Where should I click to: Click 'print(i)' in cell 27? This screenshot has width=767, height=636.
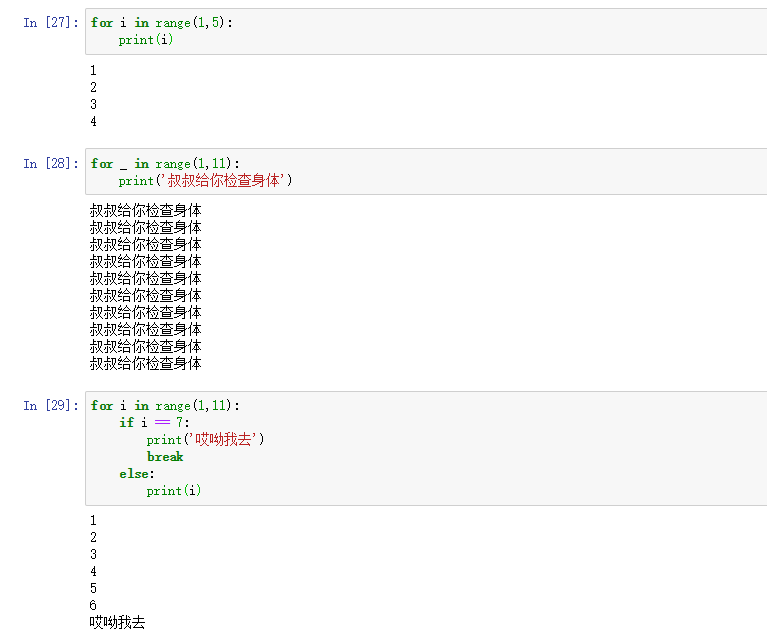coord(146,40)
